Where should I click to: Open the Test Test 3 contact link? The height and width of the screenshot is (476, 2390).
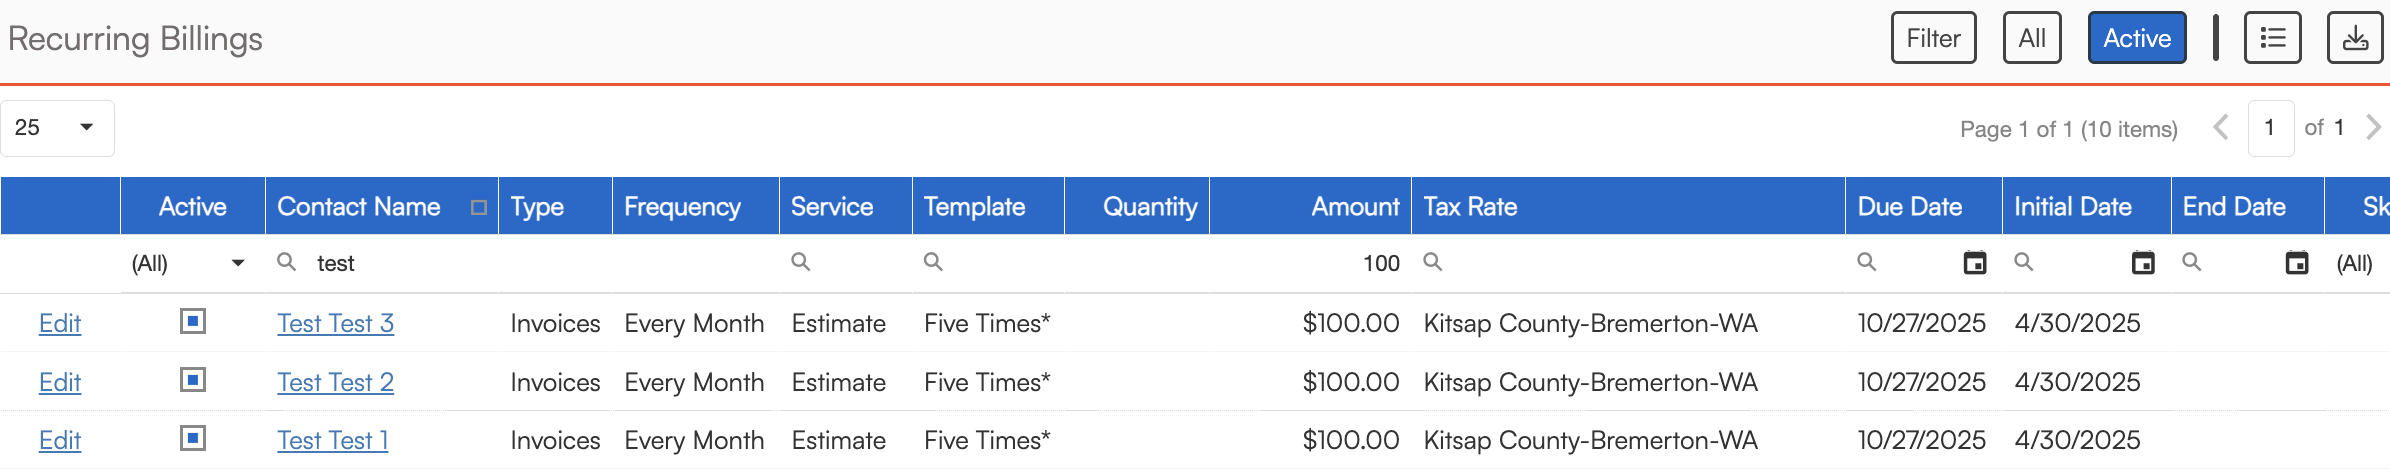pos(335,323)
